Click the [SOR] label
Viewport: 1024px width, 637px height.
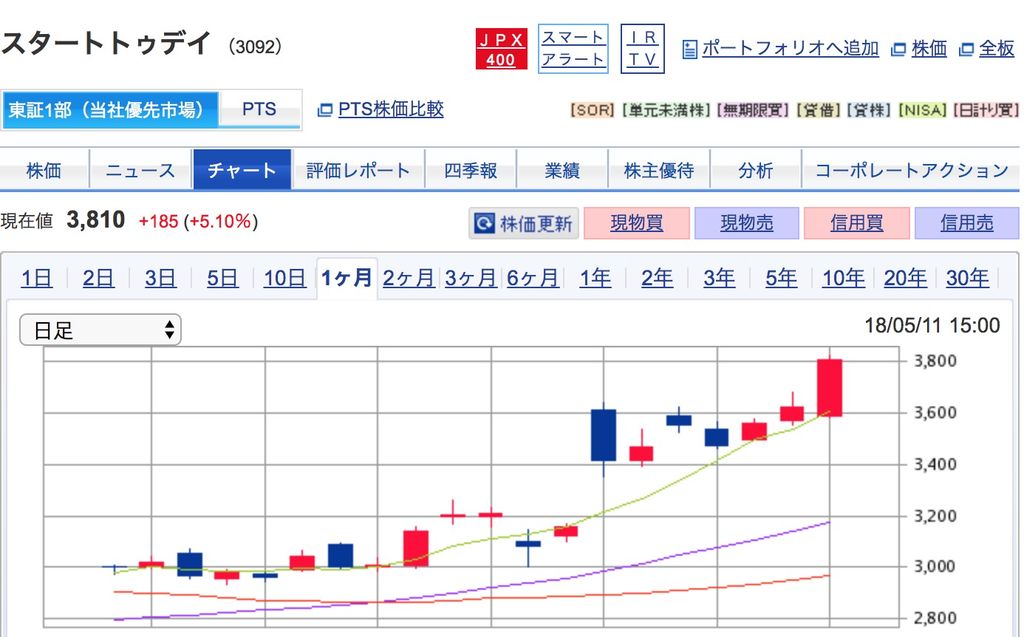(x=593, y=110)
